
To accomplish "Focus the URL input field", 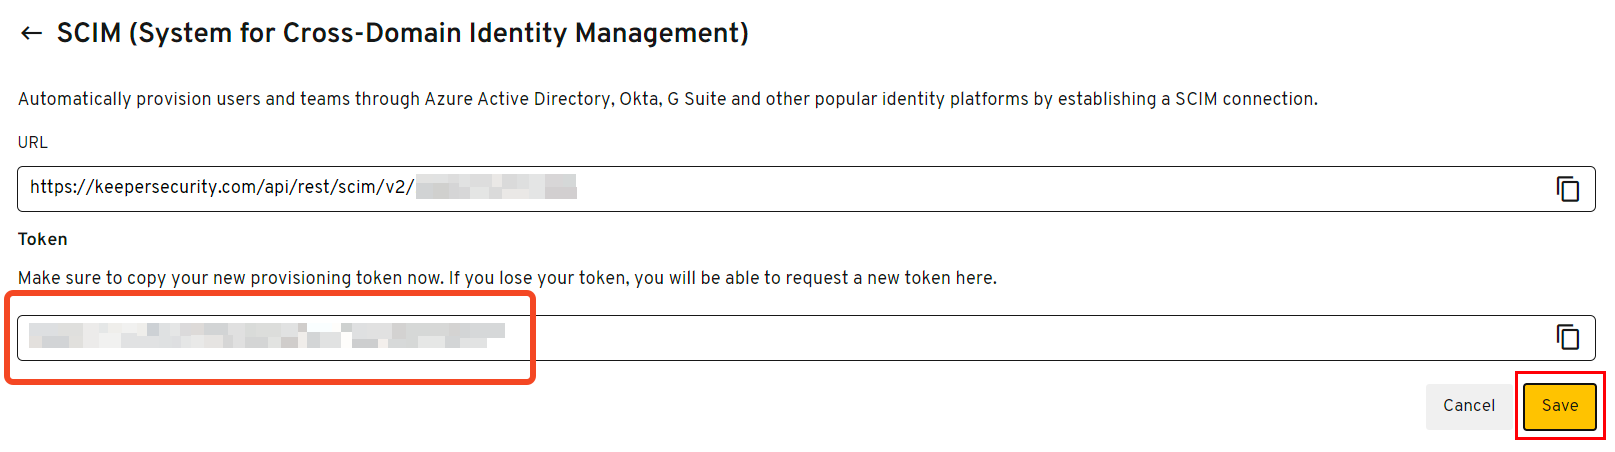I will [x=806, y=189].
